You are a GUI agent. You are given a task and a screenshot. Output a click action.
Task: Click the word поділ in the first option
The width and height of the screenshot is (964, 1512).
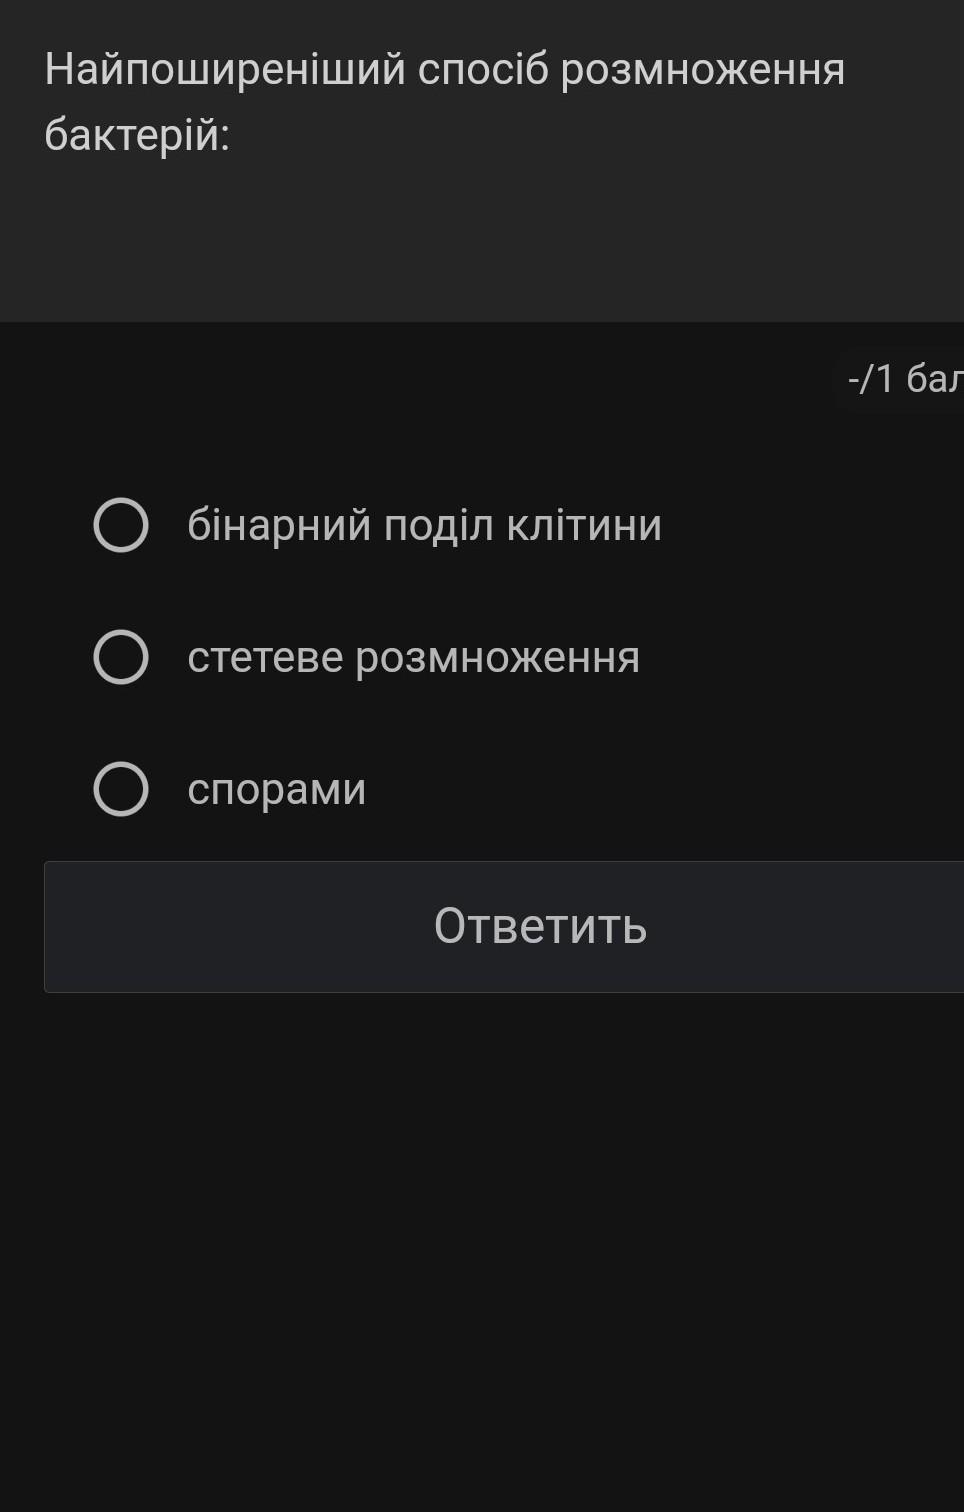pos(438,525)
